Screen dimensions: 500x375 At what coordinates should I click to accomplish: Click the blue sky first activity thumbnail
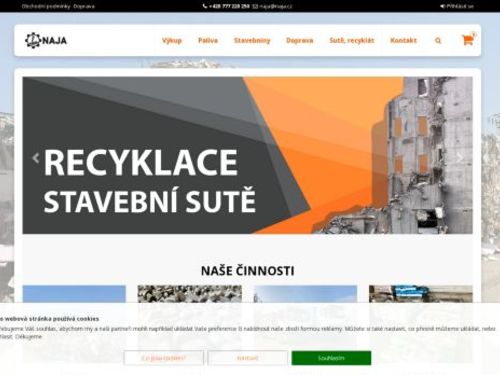click(74, 294)
